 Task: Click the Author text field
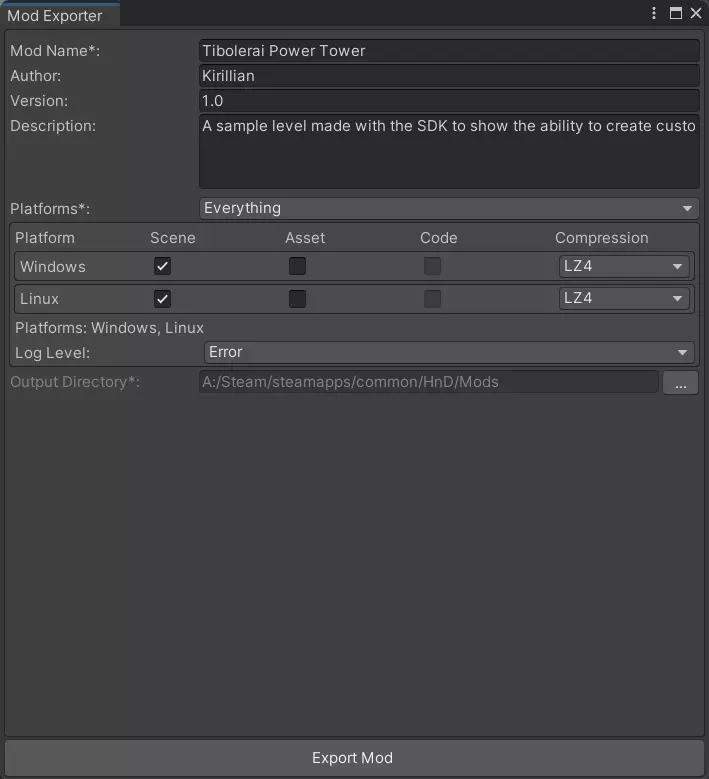click(x=448, y=76)
